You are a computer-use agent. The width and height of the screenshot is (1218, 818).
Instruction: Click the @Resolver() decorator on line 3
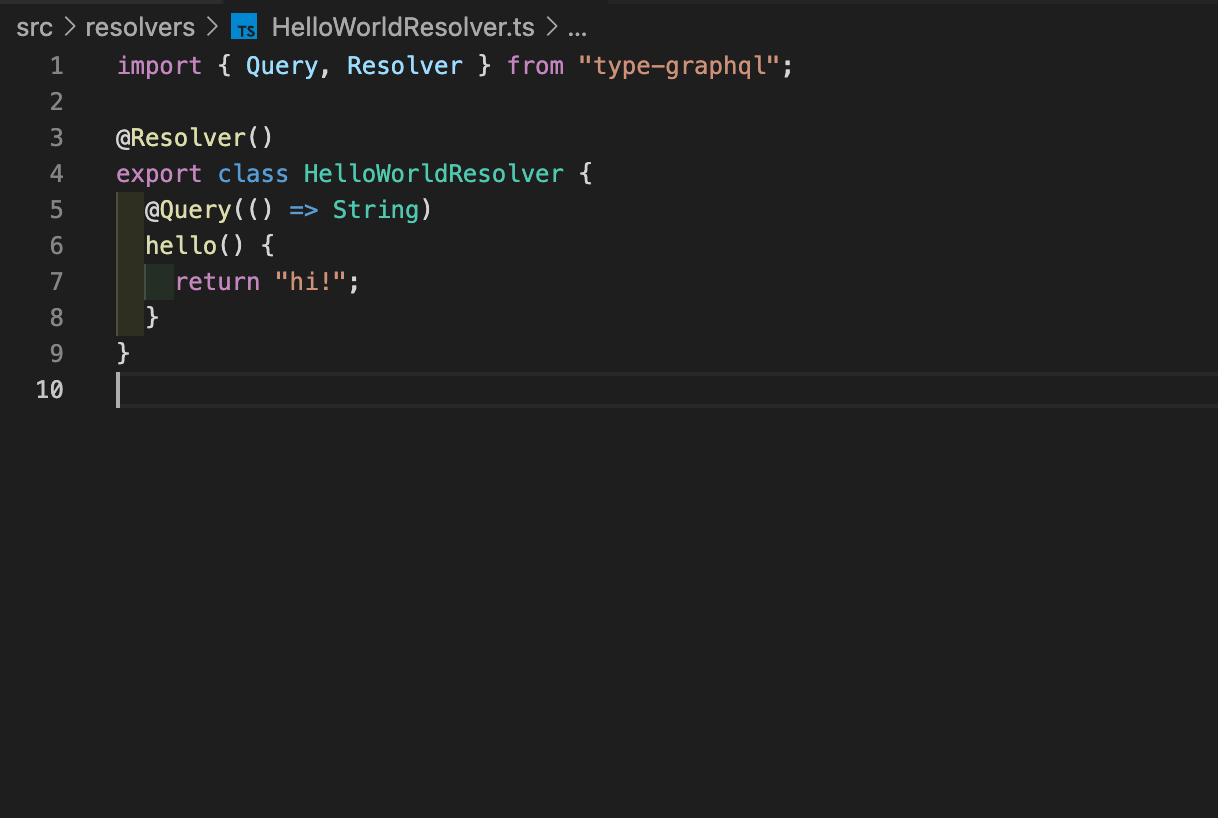195,137
